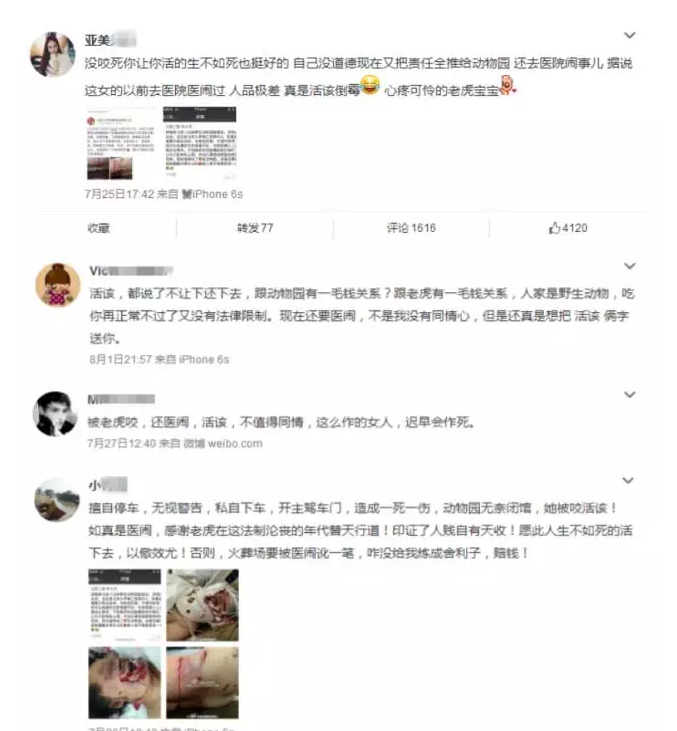The image size is (677, 731).
Task: Open the top-left image in the fourth post
Action: coord(124,605)
